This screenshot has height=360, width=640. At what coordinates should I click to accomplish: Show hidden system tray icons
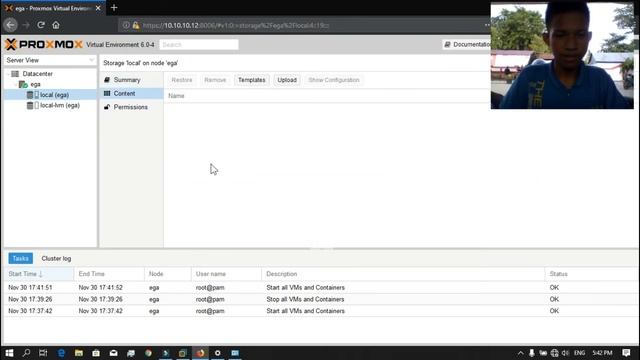520,353
